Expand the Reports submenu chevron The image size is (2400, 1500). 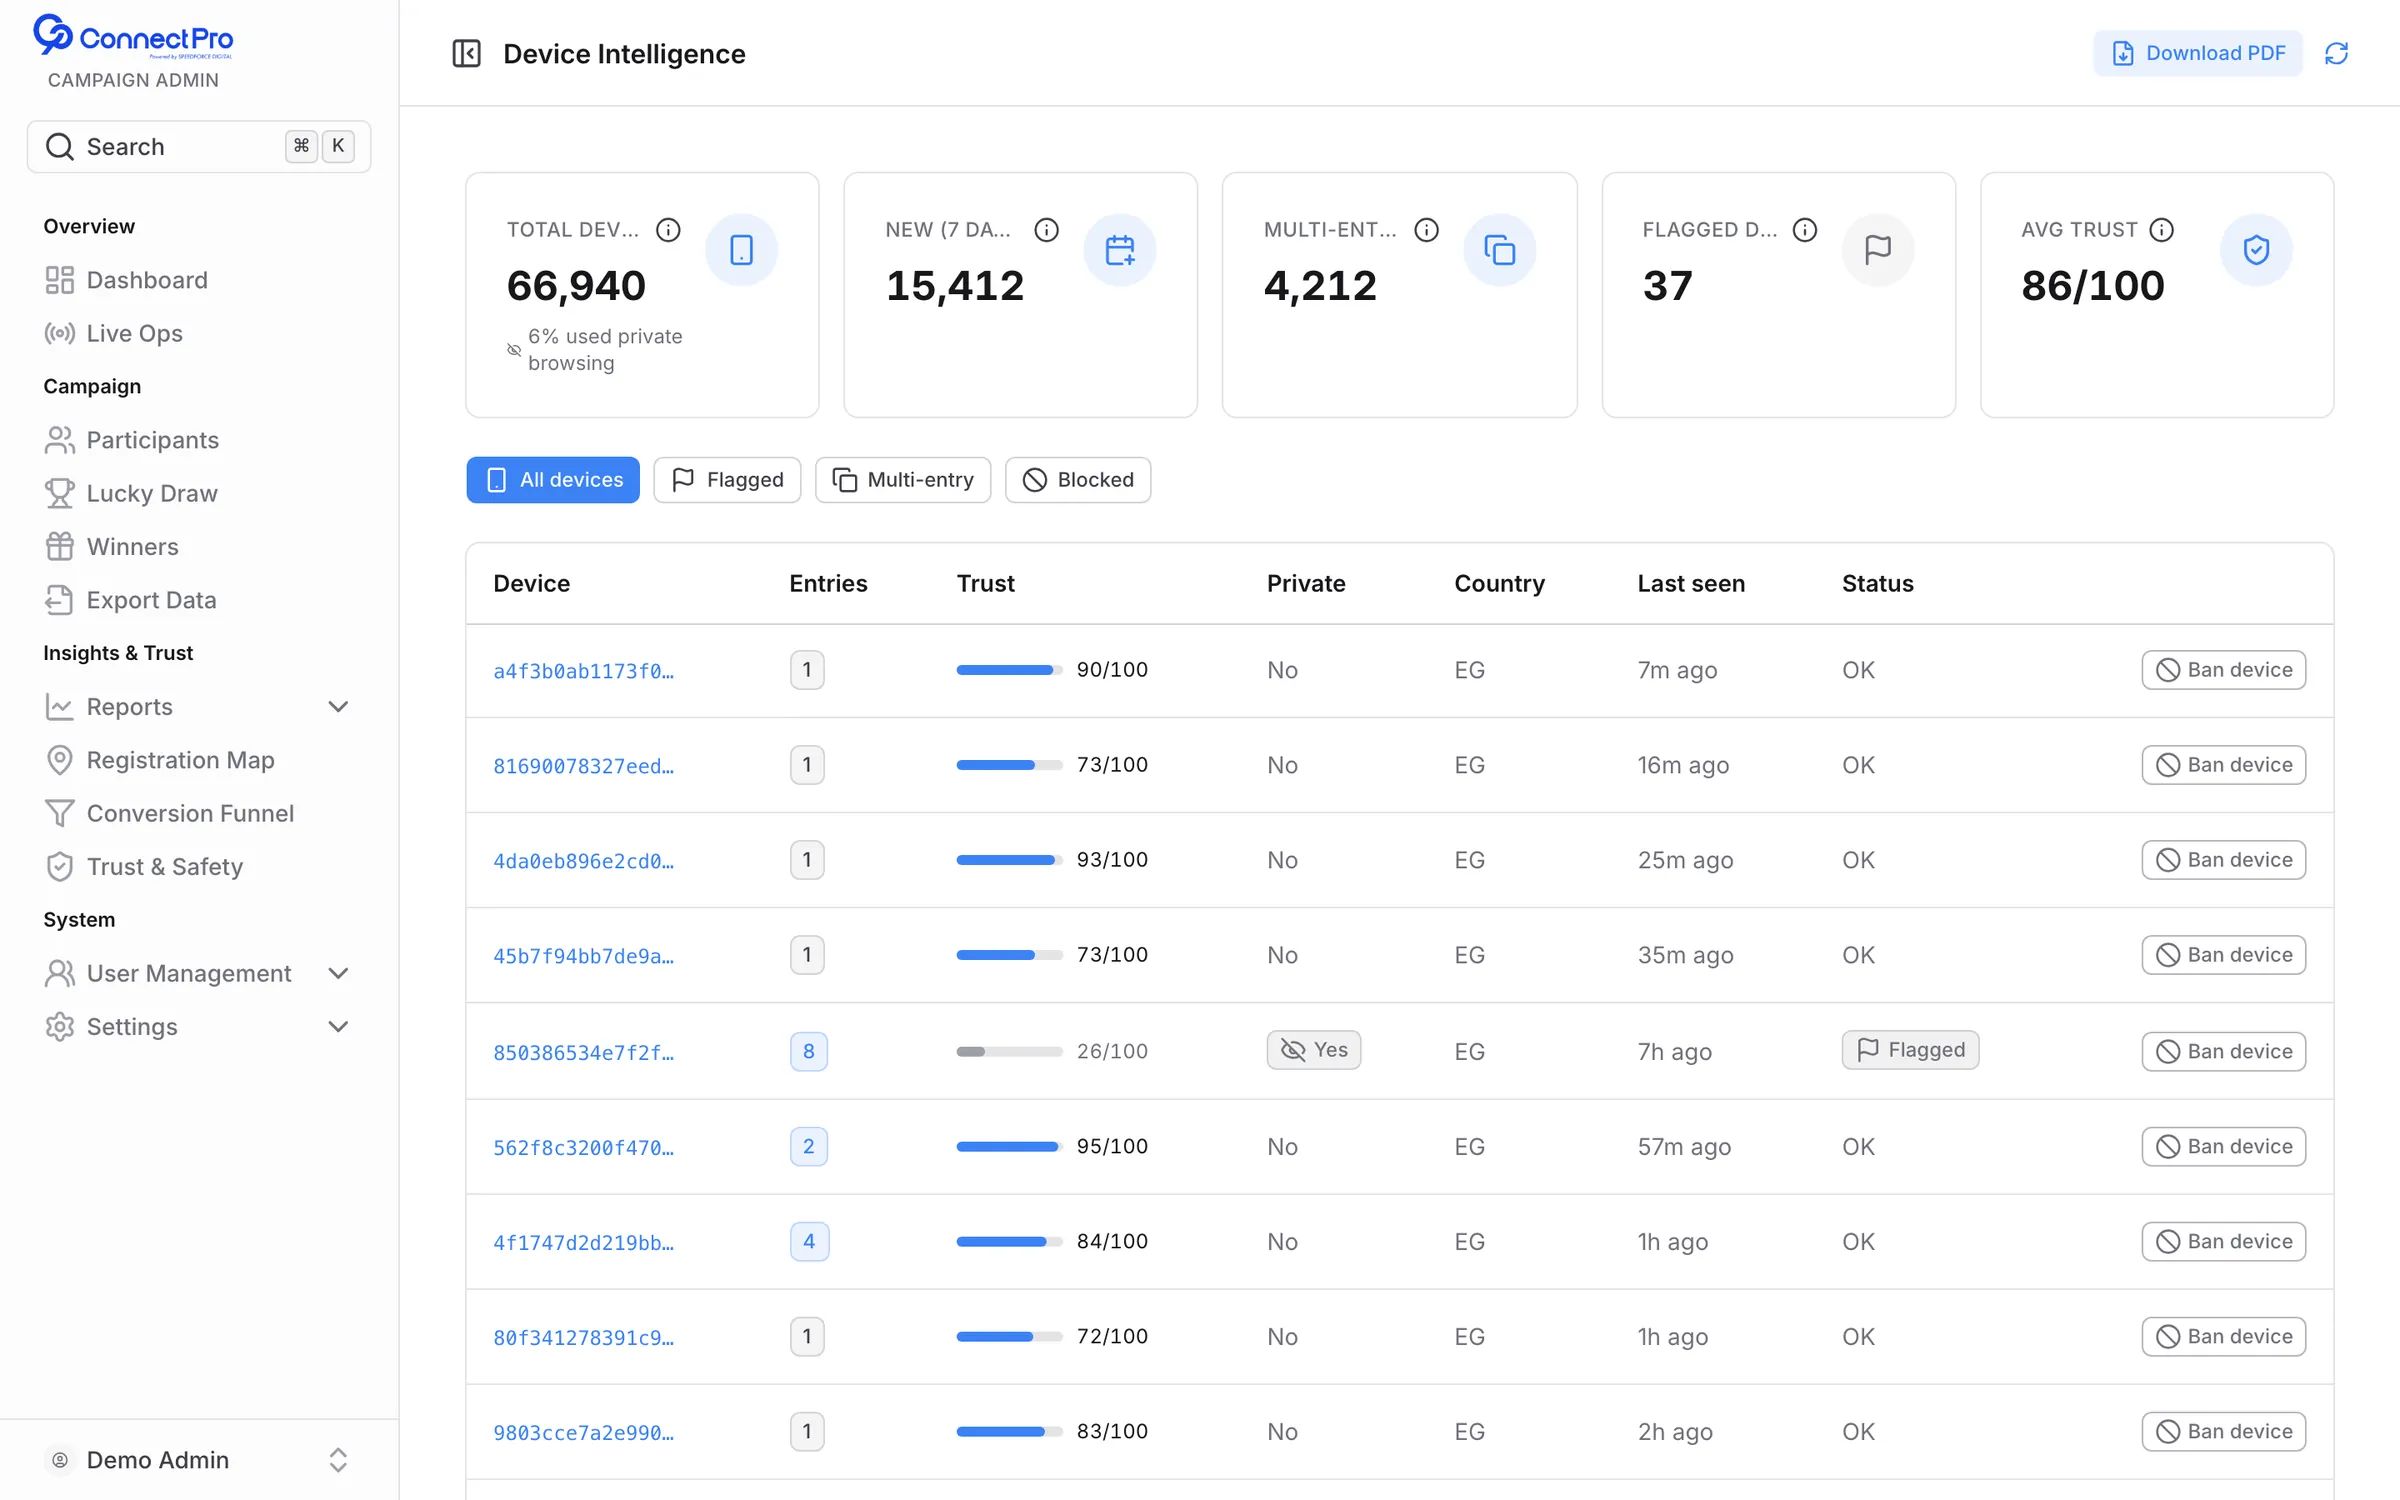click(x=338, y=707)
